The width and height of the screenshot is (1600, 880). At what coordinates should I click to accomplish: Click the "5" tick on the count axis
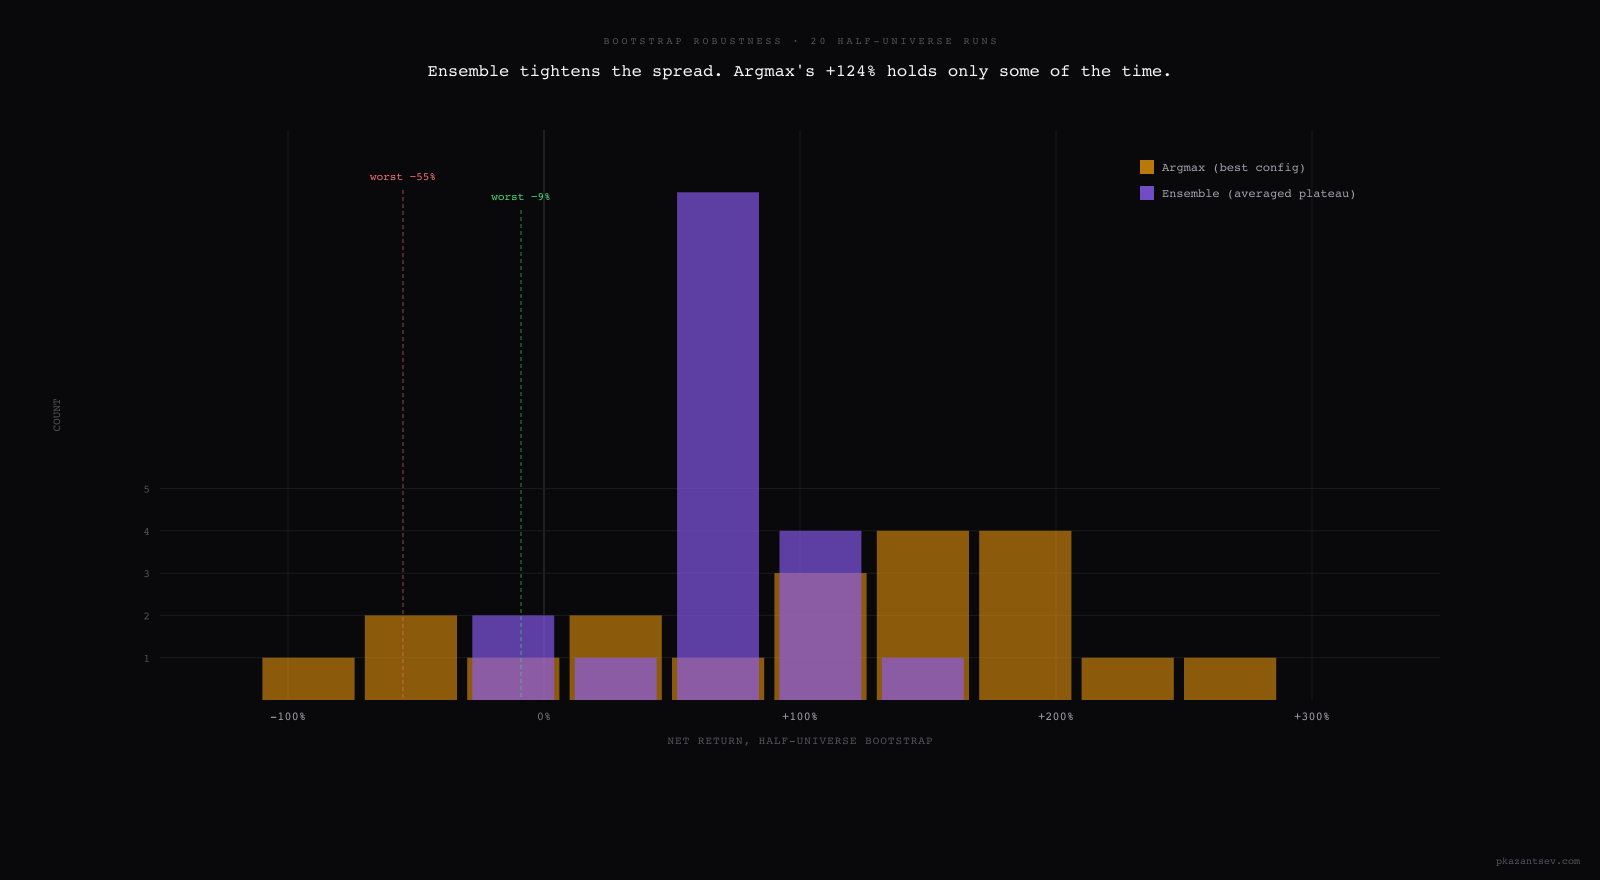click(x=147, y=489)
